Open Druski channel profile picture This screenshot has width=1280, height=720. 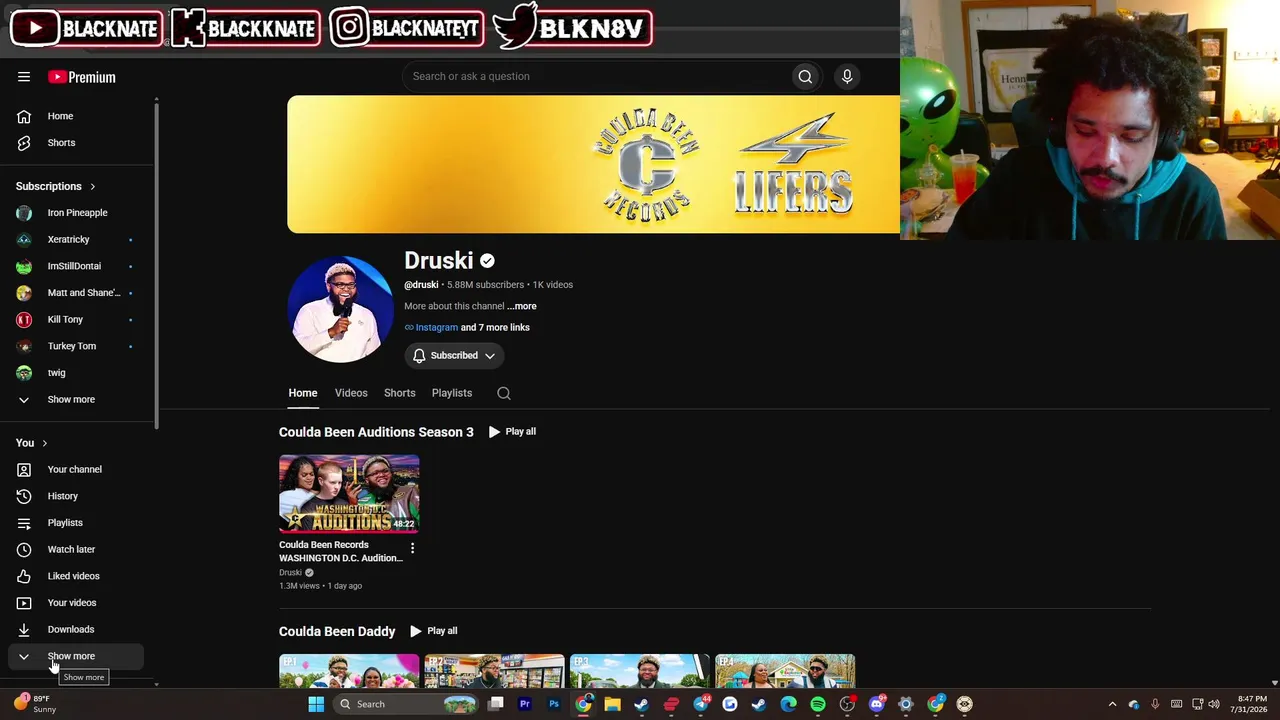(341, 309)
